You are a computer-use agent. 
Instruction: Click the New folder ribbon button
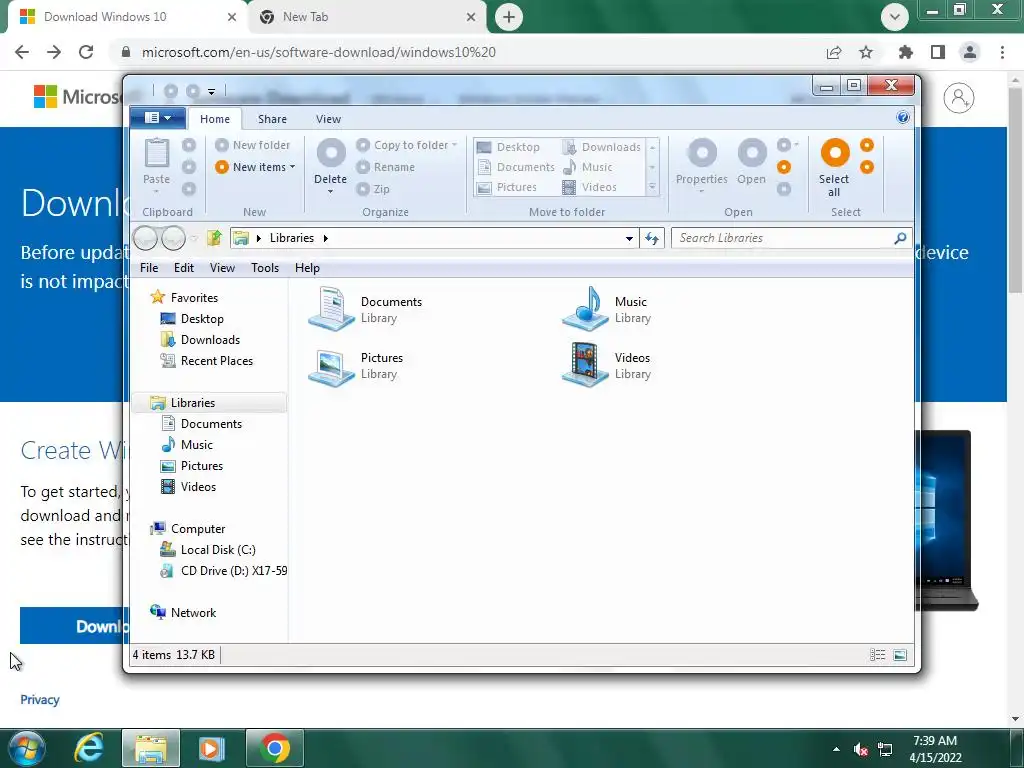(252, 145)
